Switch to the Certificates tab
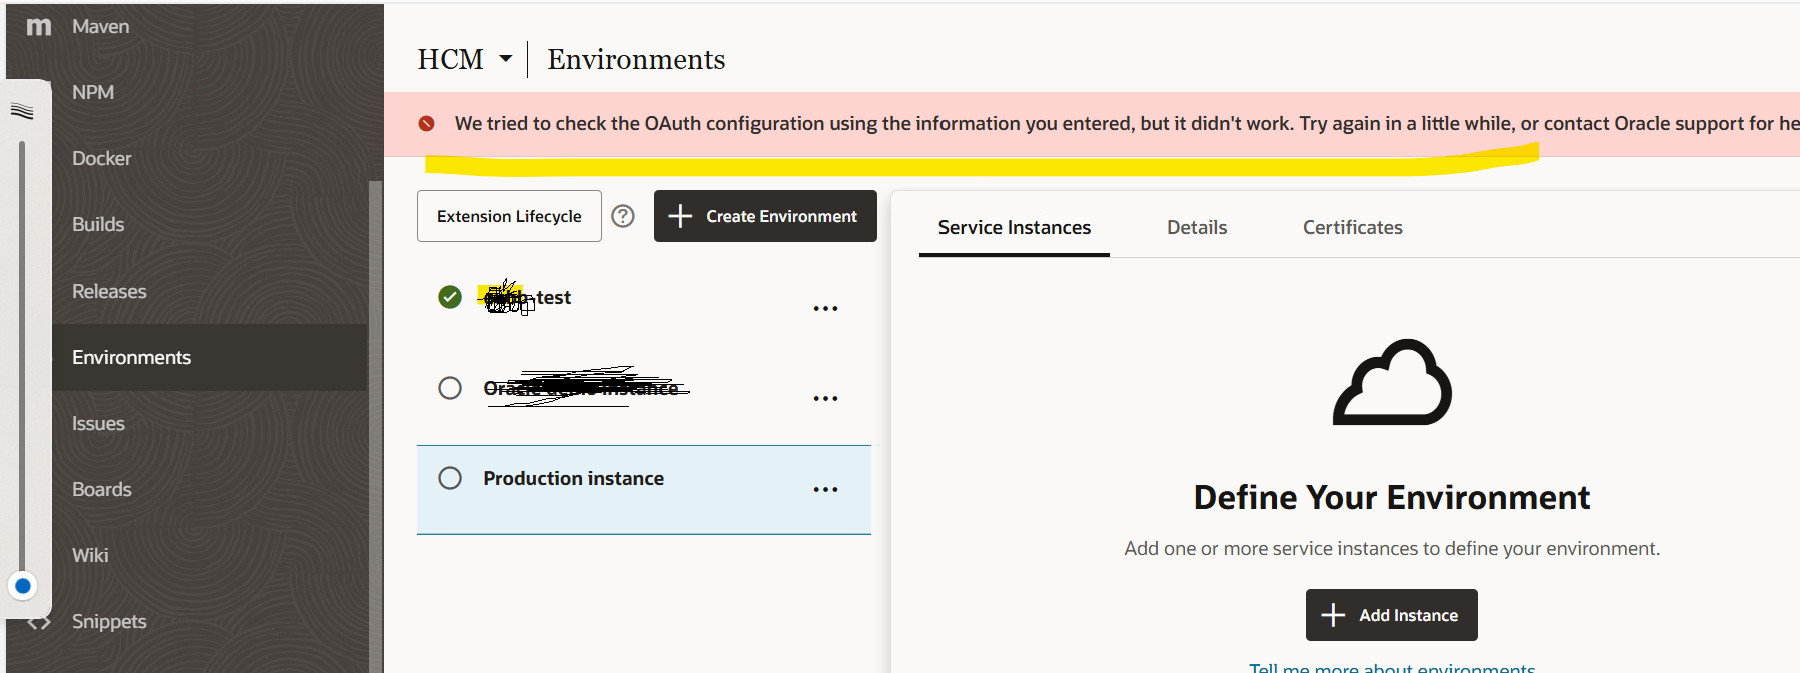This screenshot has width=1800, height=673. click(x=1352, y=228)
